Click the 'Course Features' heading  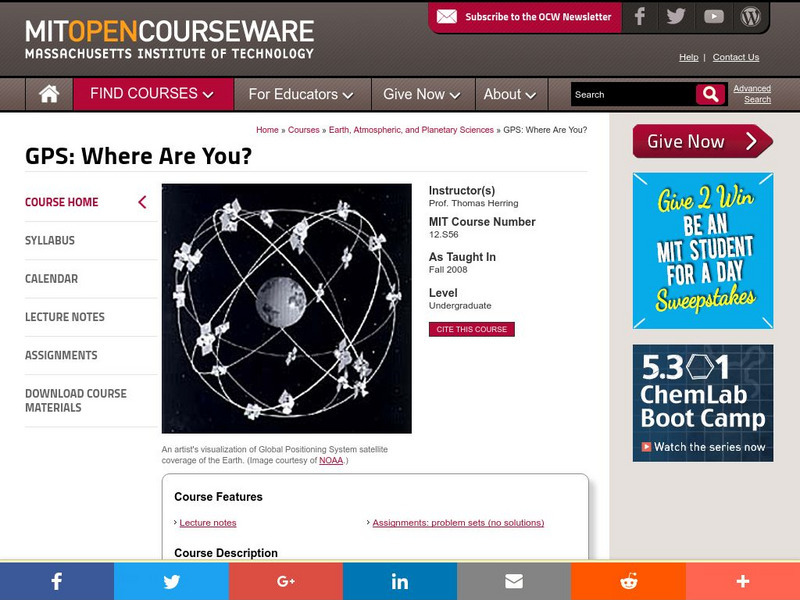pyautogui.click(x=218, y=497)
